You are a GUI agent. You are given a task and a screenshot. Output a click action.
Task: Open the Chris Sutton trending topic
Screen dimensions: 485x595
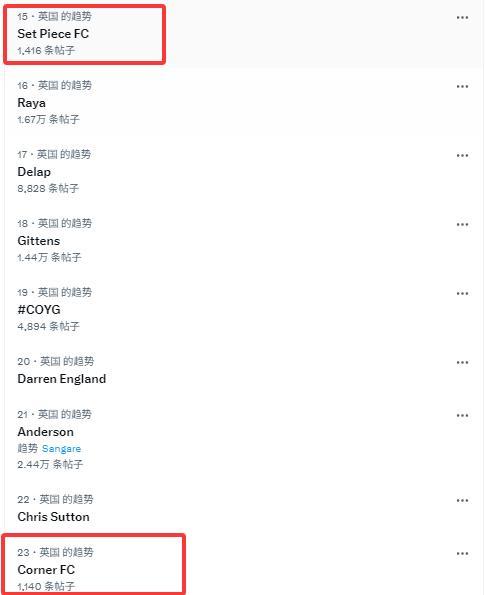click(54, 517)
